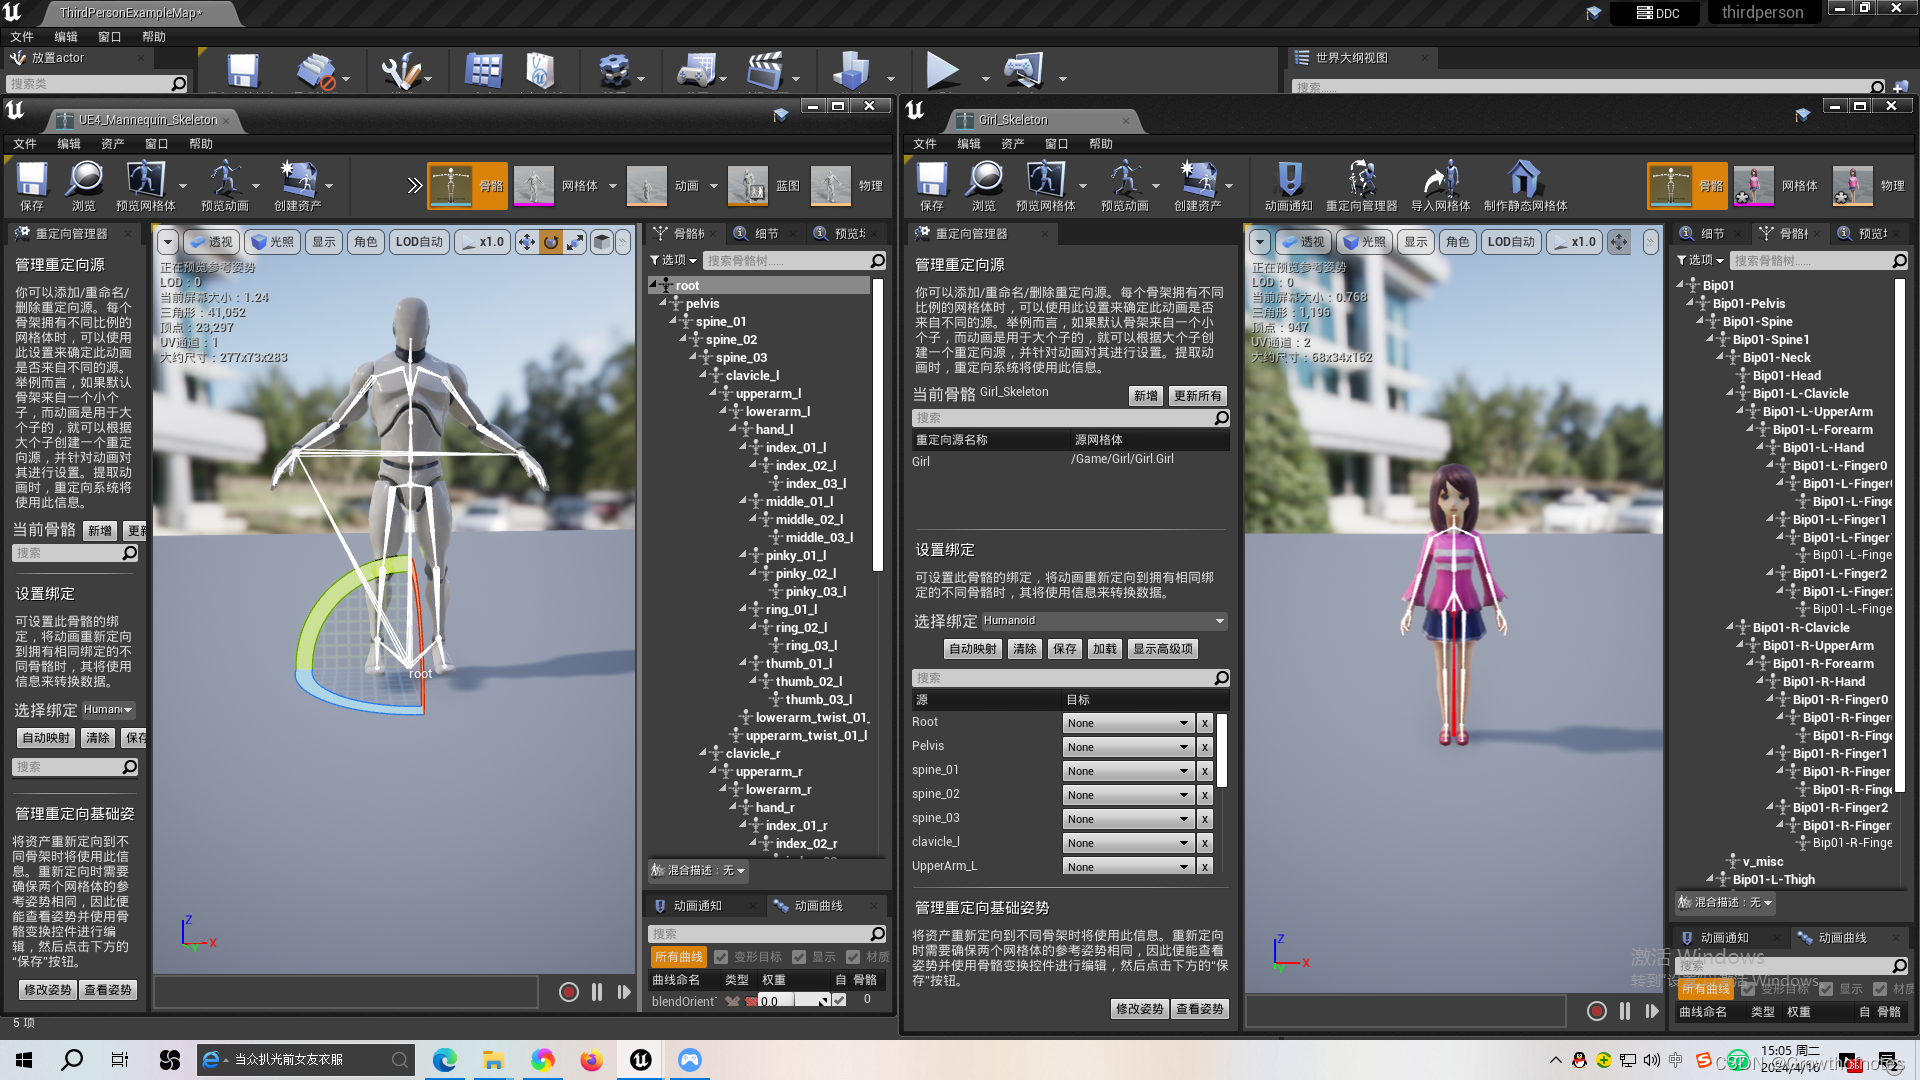
Task: Toggle the 显示 checkbox in left curve panel
Action: pyautogui.click(x=799, y=957)
